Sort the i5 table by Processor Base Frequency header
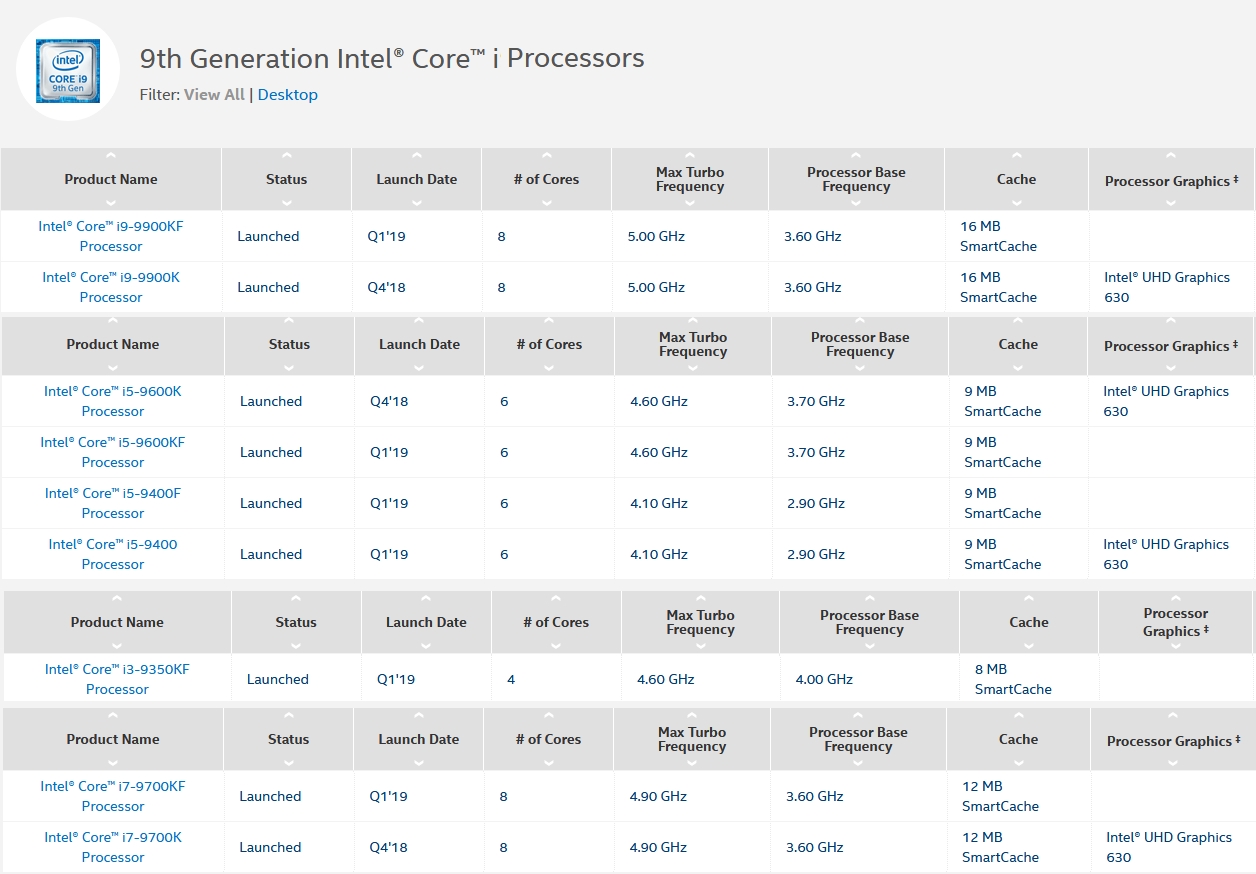1256x874 pixels. click(860, 344)
